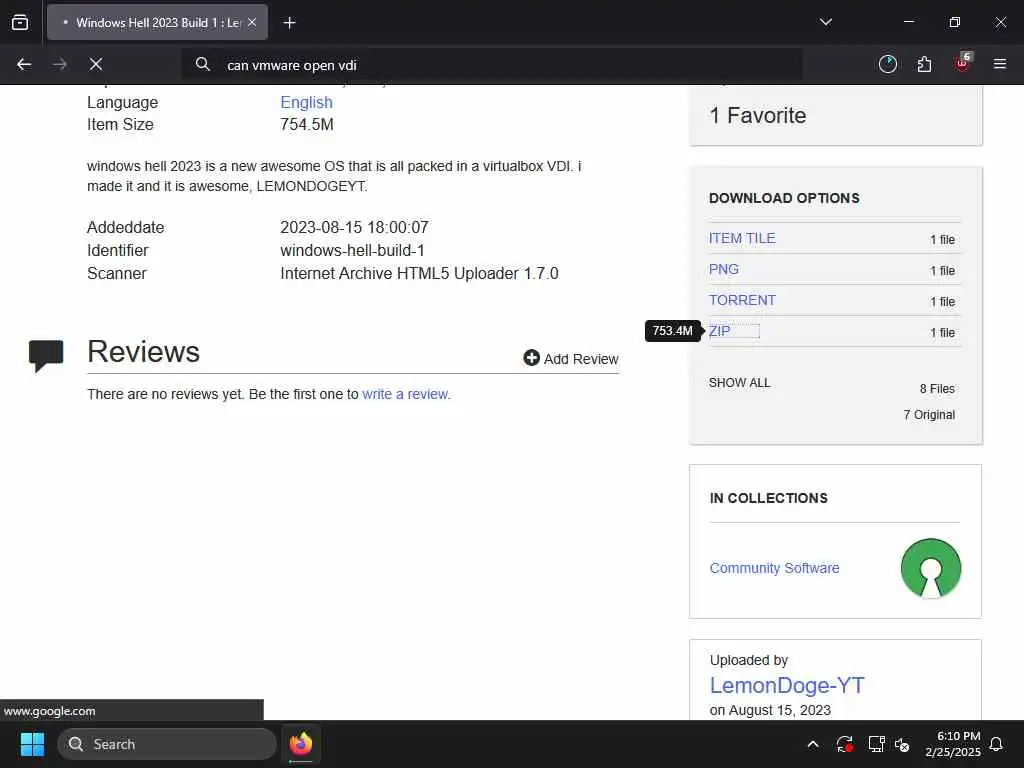The height and width of the screenshot is (768, 1024).
Task: Click SHOW ALL download files
Action: (739, 383)
